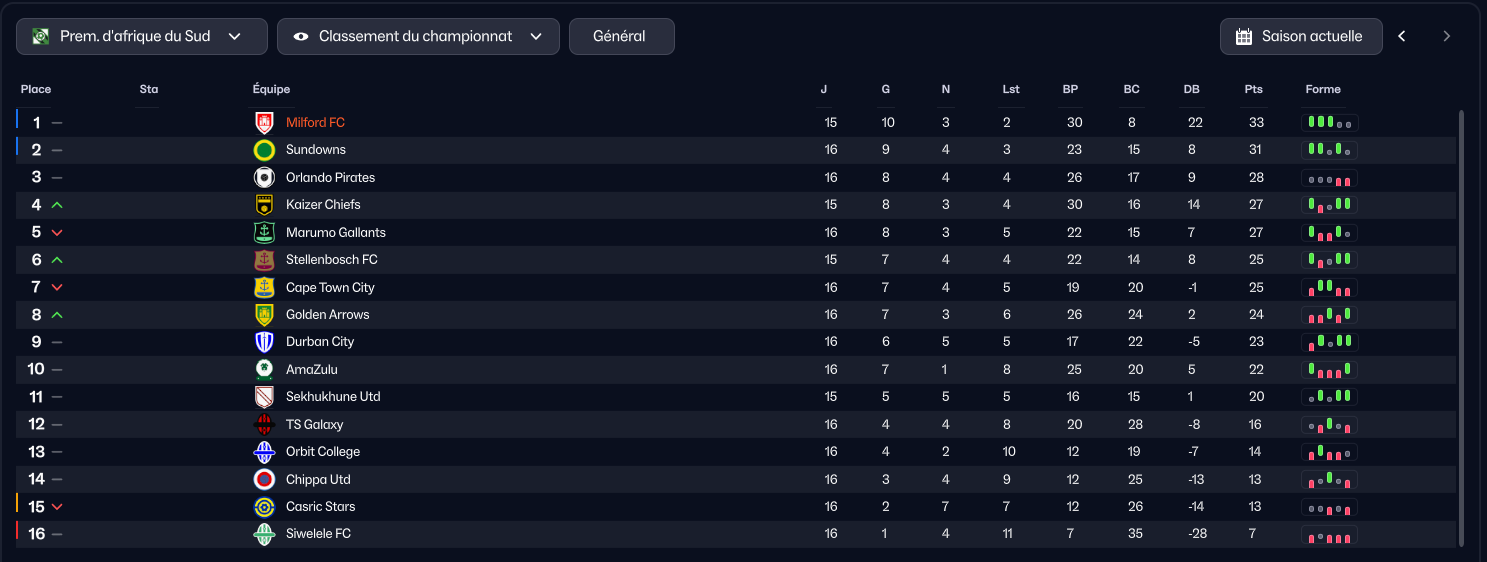Image resolution: width=1487 pixels, height=562 pixels.
Task: Click the Général button
Action: tap(622, 36)
